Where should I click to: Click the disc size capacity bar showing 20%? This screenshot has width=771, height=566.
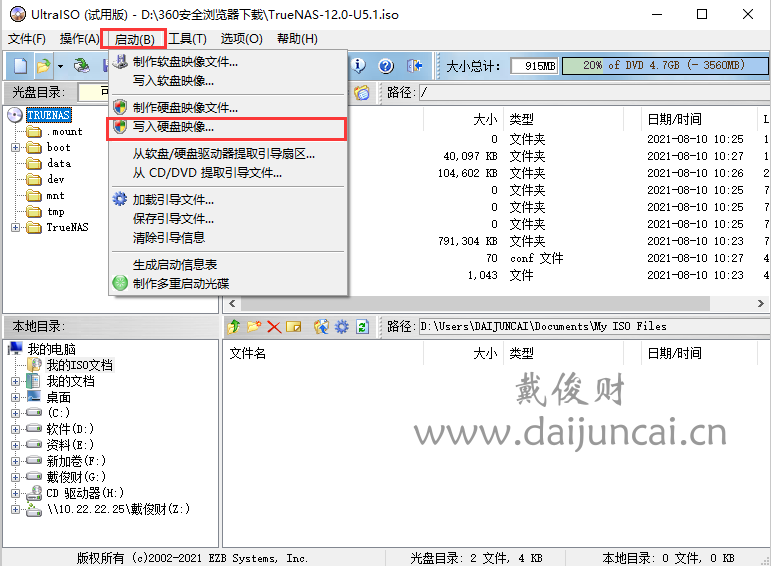(665, 65)
